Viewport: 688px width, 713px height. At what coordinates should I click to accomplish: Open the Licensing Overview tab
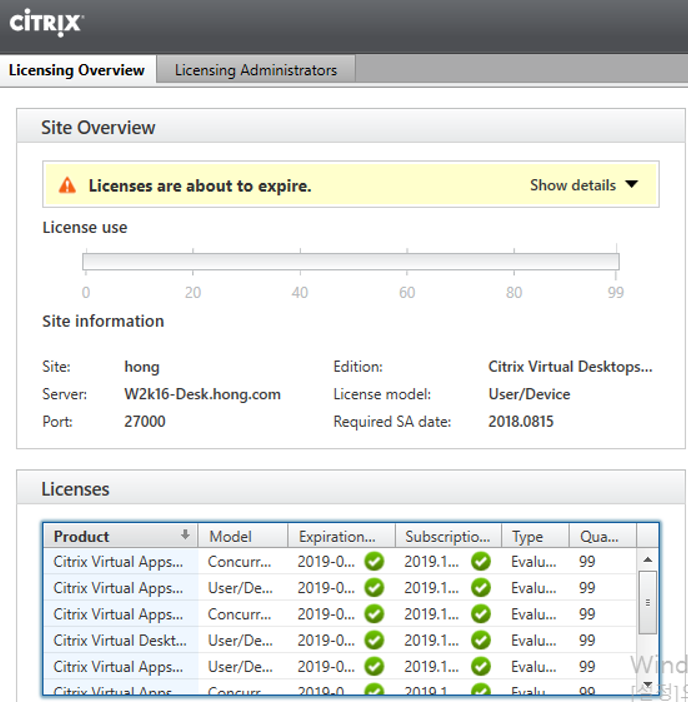point(77,70)
